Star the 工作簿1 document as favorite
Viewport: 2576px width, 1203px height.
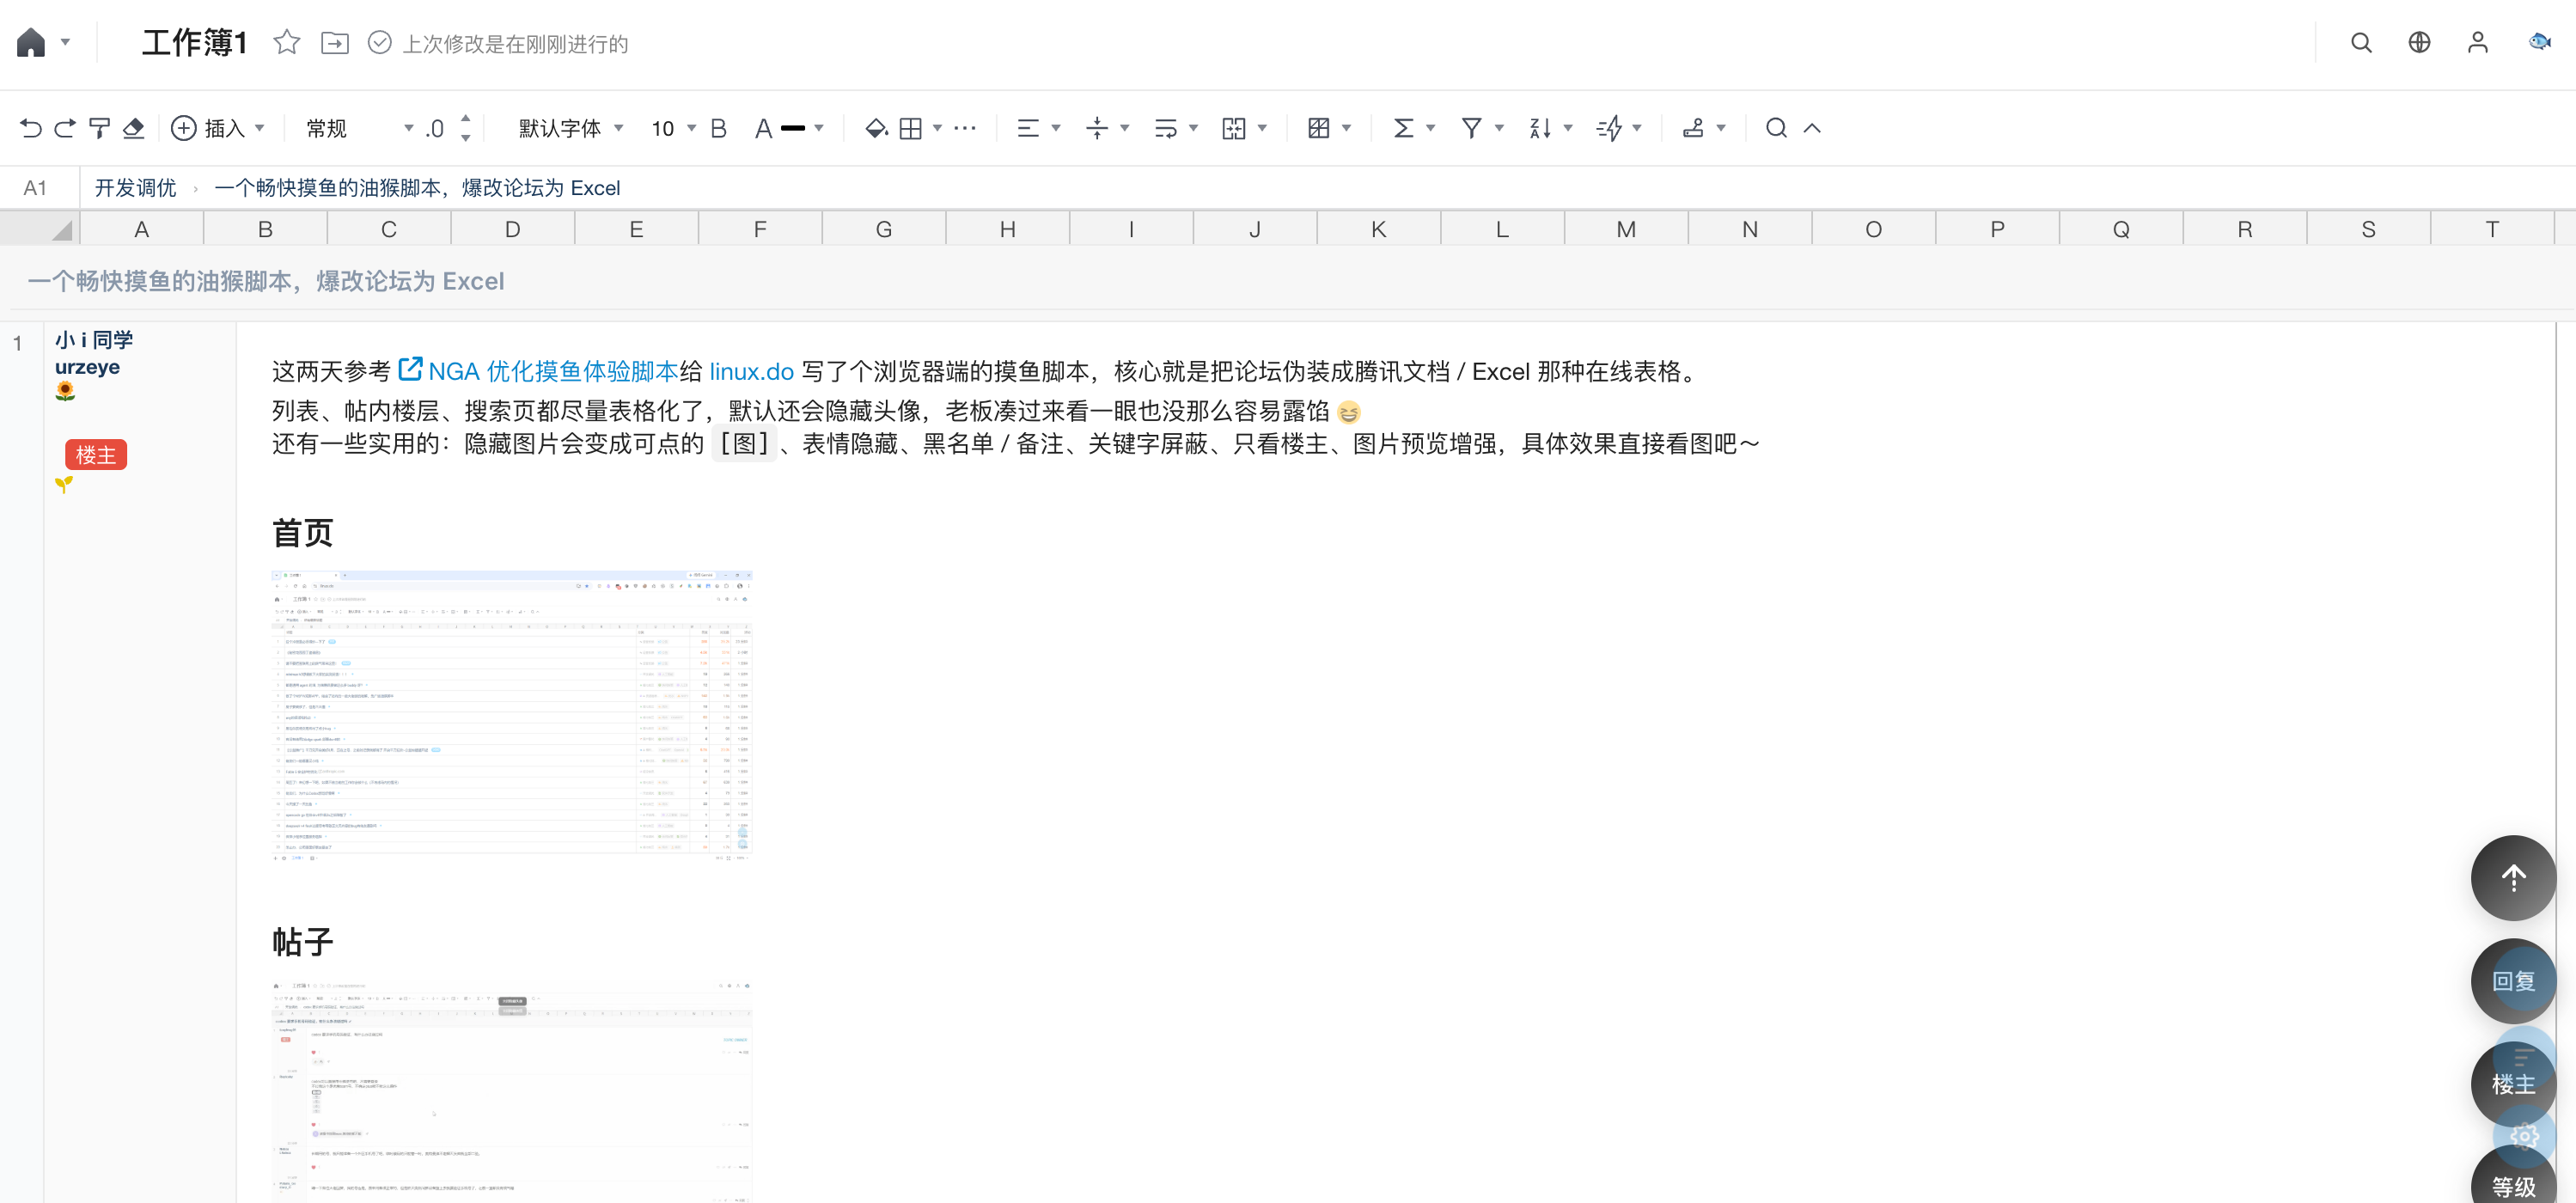pyautogui.click(x=287, y=43)
